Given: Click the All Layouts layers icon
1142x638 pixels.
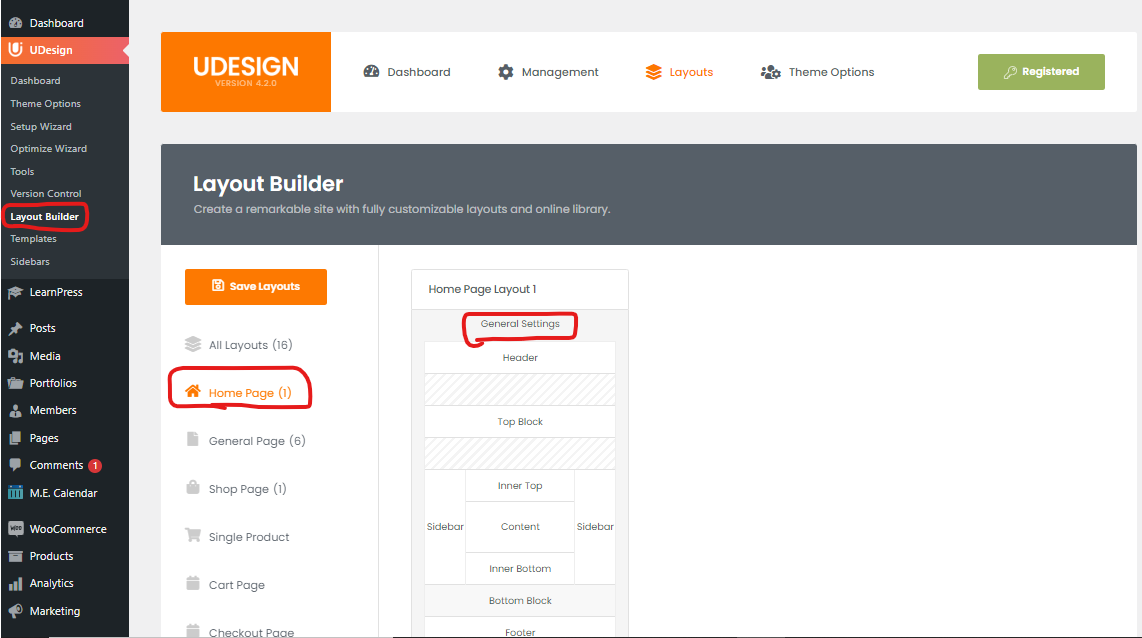Looking at the screenshot, I should click(x=193, y=344).
